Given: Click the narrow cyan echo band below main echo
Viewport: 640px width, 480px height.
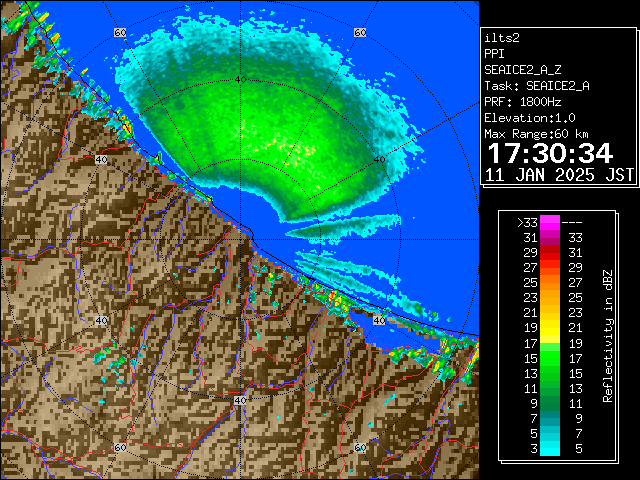Looking at the screenshot, I should pyautogui.click(x=343, y=227).
